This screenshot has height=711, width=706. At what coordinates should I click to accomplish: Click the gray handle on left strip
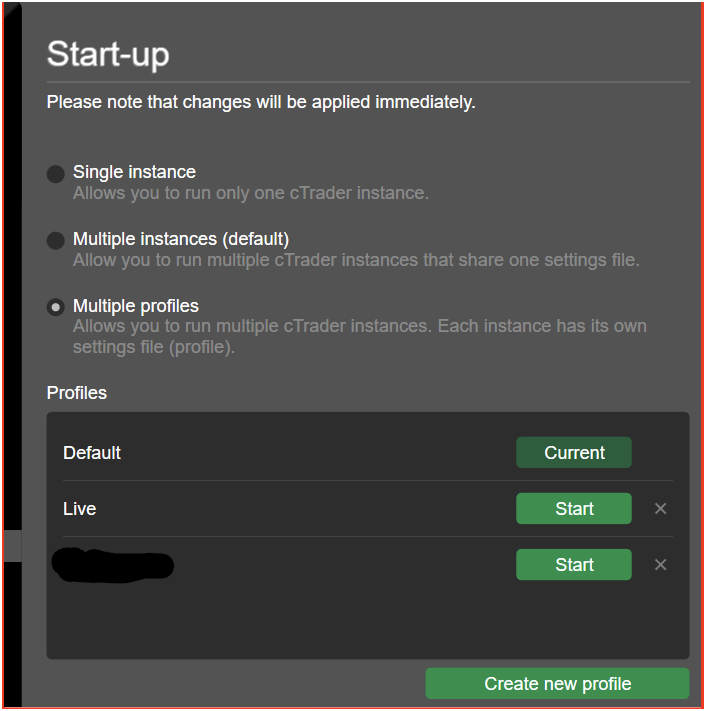[13, 546]
